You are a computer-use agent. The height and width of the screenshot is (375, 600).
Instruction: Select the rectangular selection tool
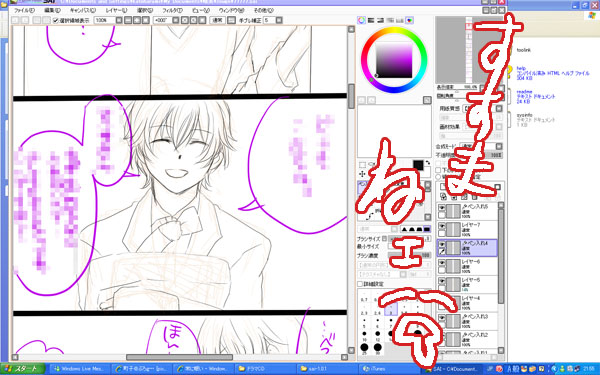point(362,165)
